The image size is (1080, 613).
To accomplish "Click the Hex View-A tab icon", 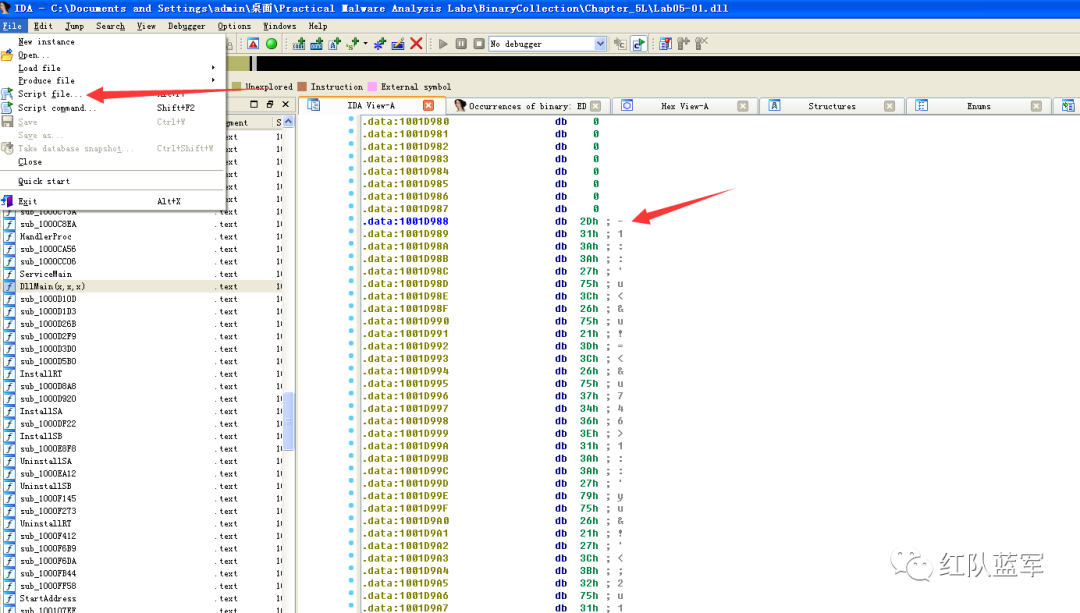I will coord(627,105).
